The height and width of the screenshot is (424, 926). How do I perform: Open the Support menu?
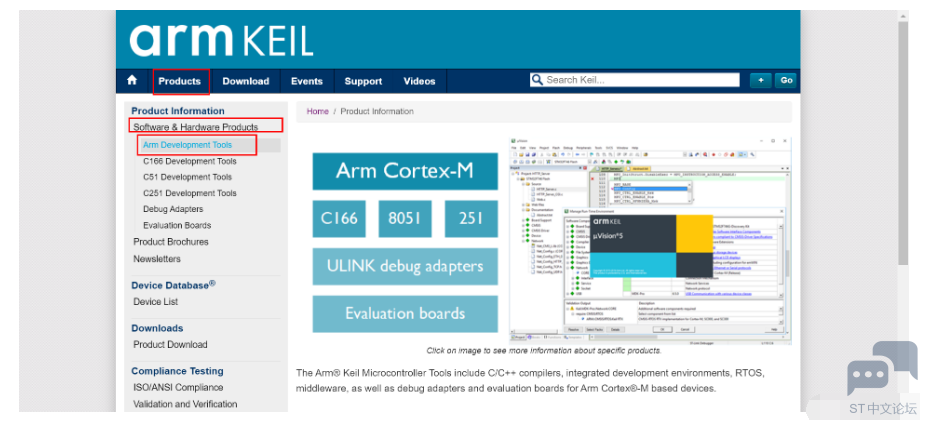363,81
